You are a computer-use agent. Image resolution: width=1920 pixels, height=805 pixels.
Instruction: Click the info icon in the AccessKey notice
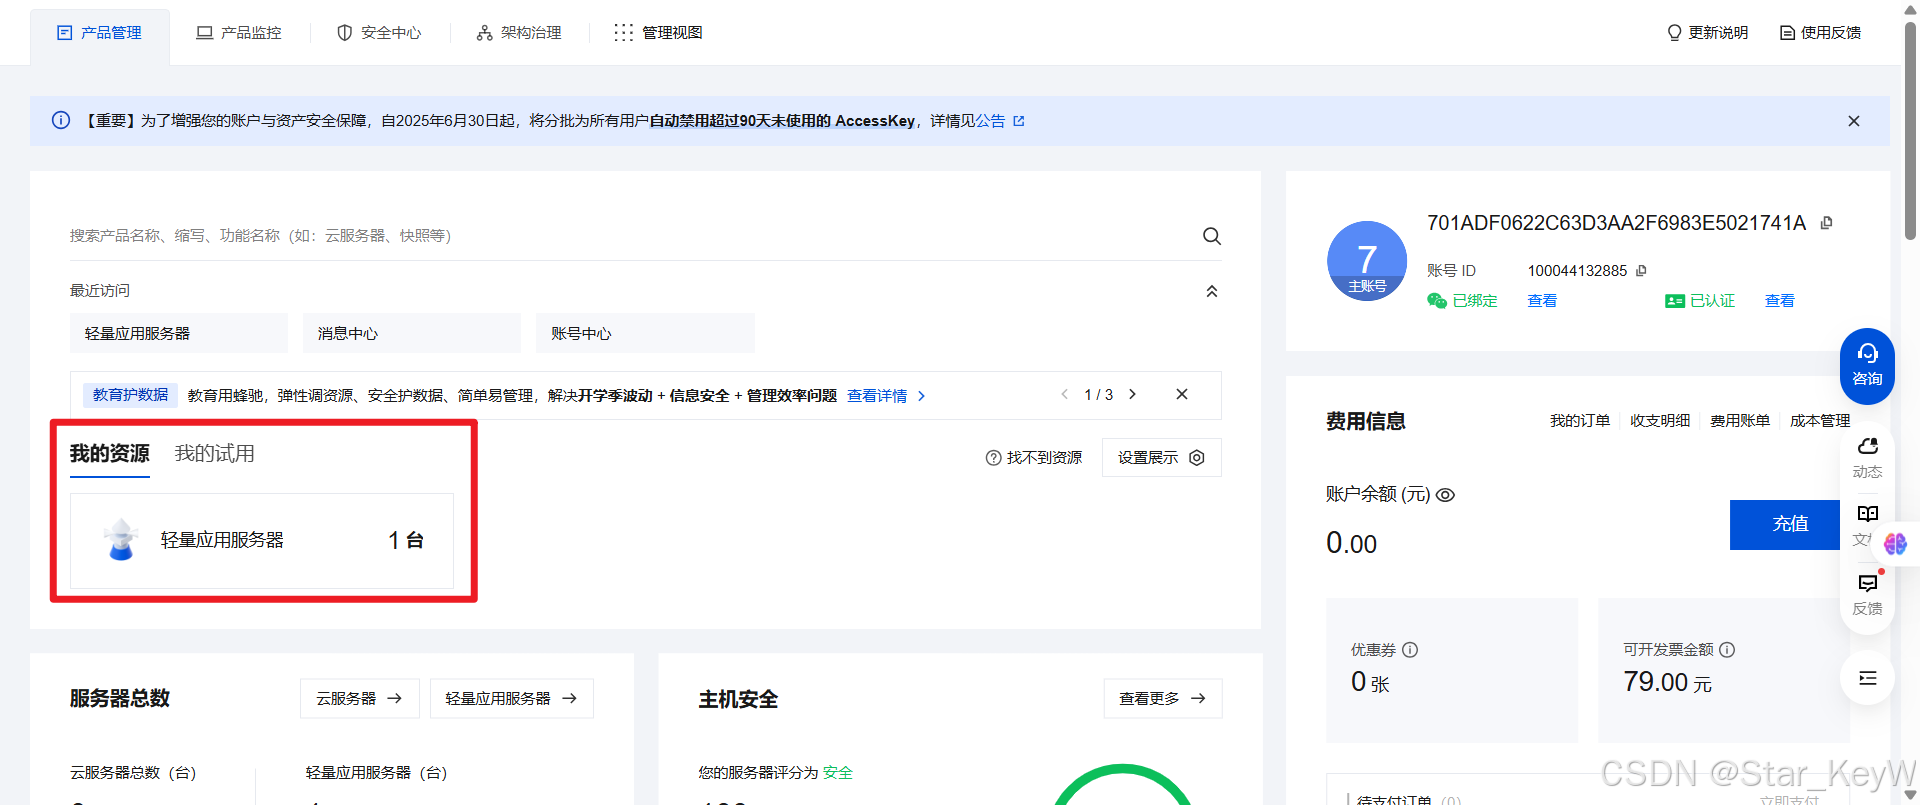[x=61, y=121]
